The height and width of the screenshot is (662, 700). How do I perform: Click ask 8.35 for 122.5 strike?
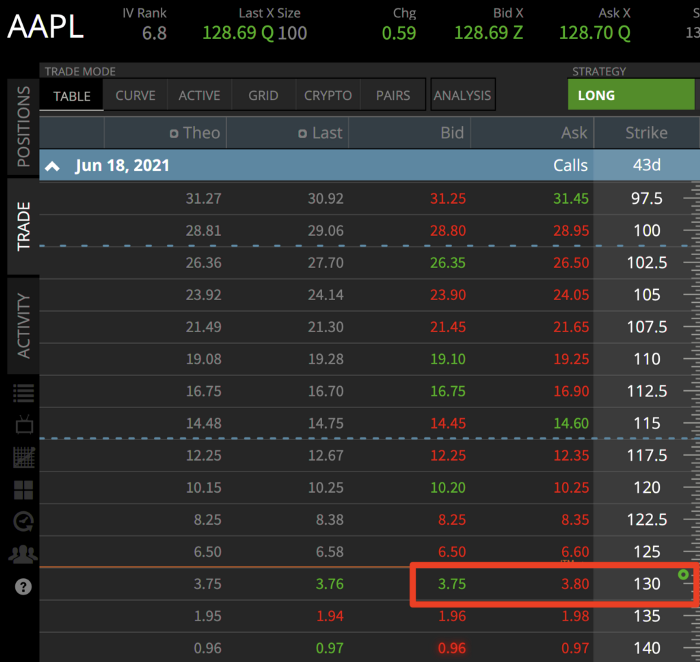(x=575, y=520)
